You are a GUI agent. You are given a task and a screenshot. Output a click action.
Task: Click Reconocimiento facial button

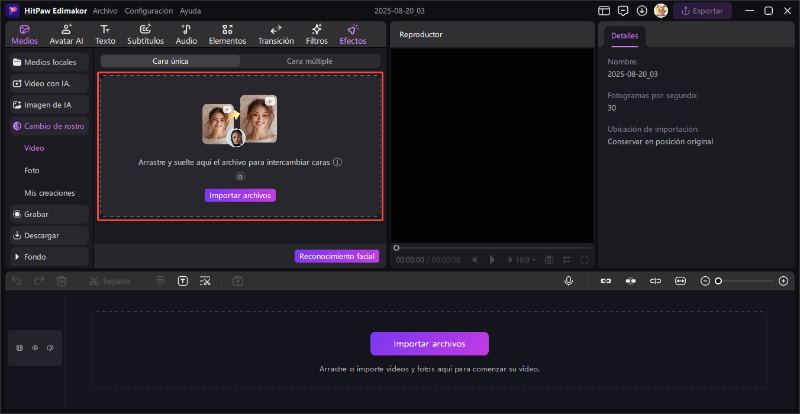click(x=337, y=256)
